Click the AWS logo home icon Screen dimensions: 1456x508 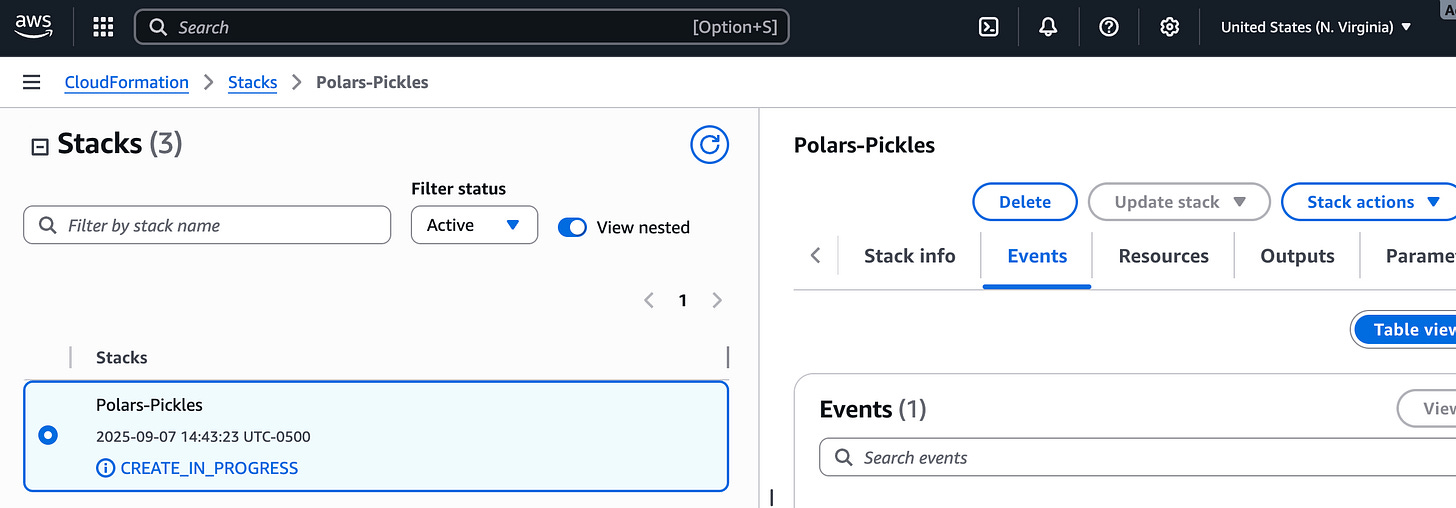pos(34,26)
